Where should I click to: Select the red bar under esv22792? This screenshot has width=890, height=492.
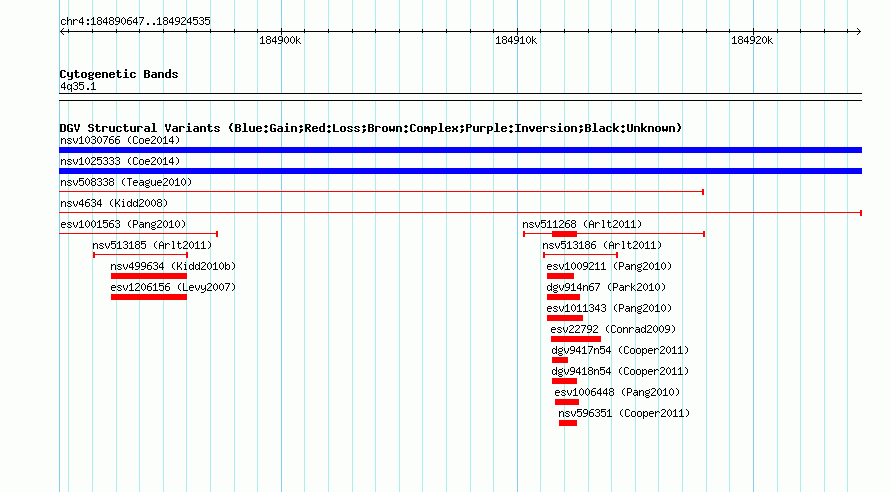[576, 339]
